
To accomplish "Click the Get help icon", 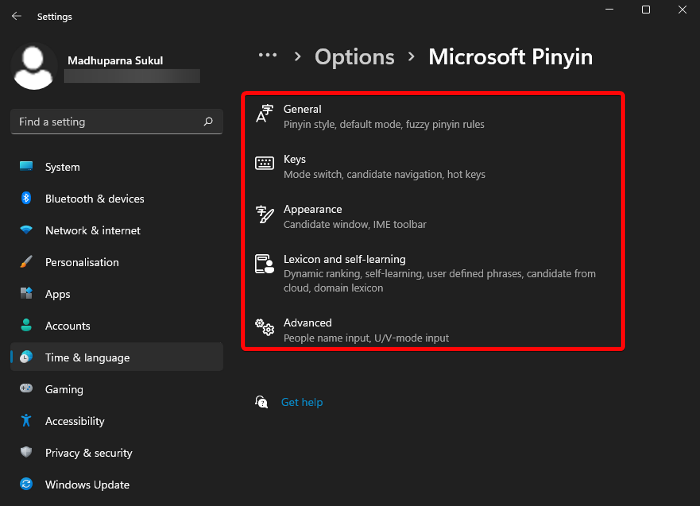I will click(262, 402).
